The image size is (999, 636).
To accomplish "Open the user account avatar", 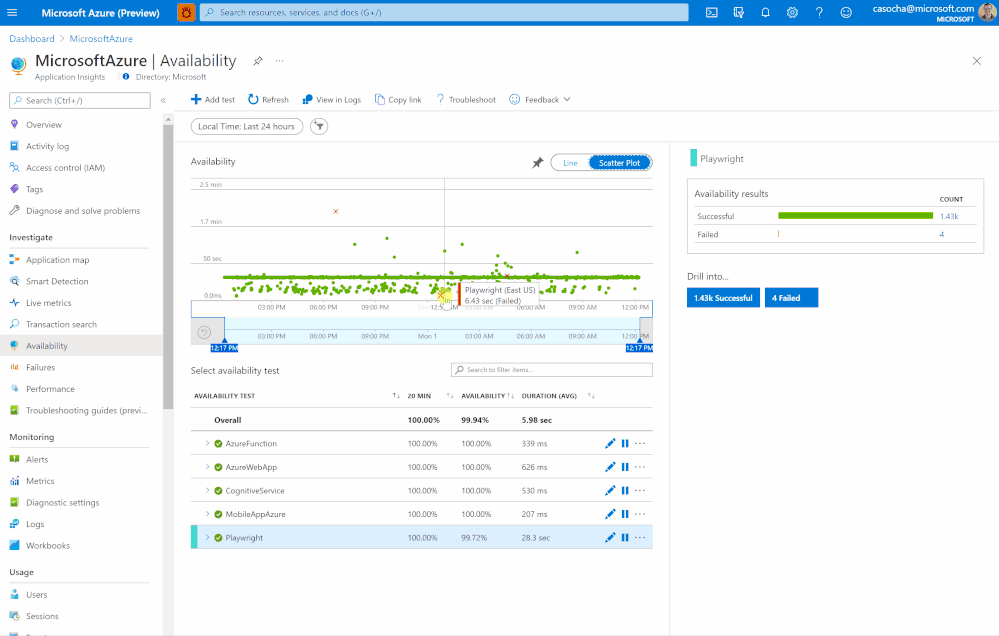I will click(987, 12).
